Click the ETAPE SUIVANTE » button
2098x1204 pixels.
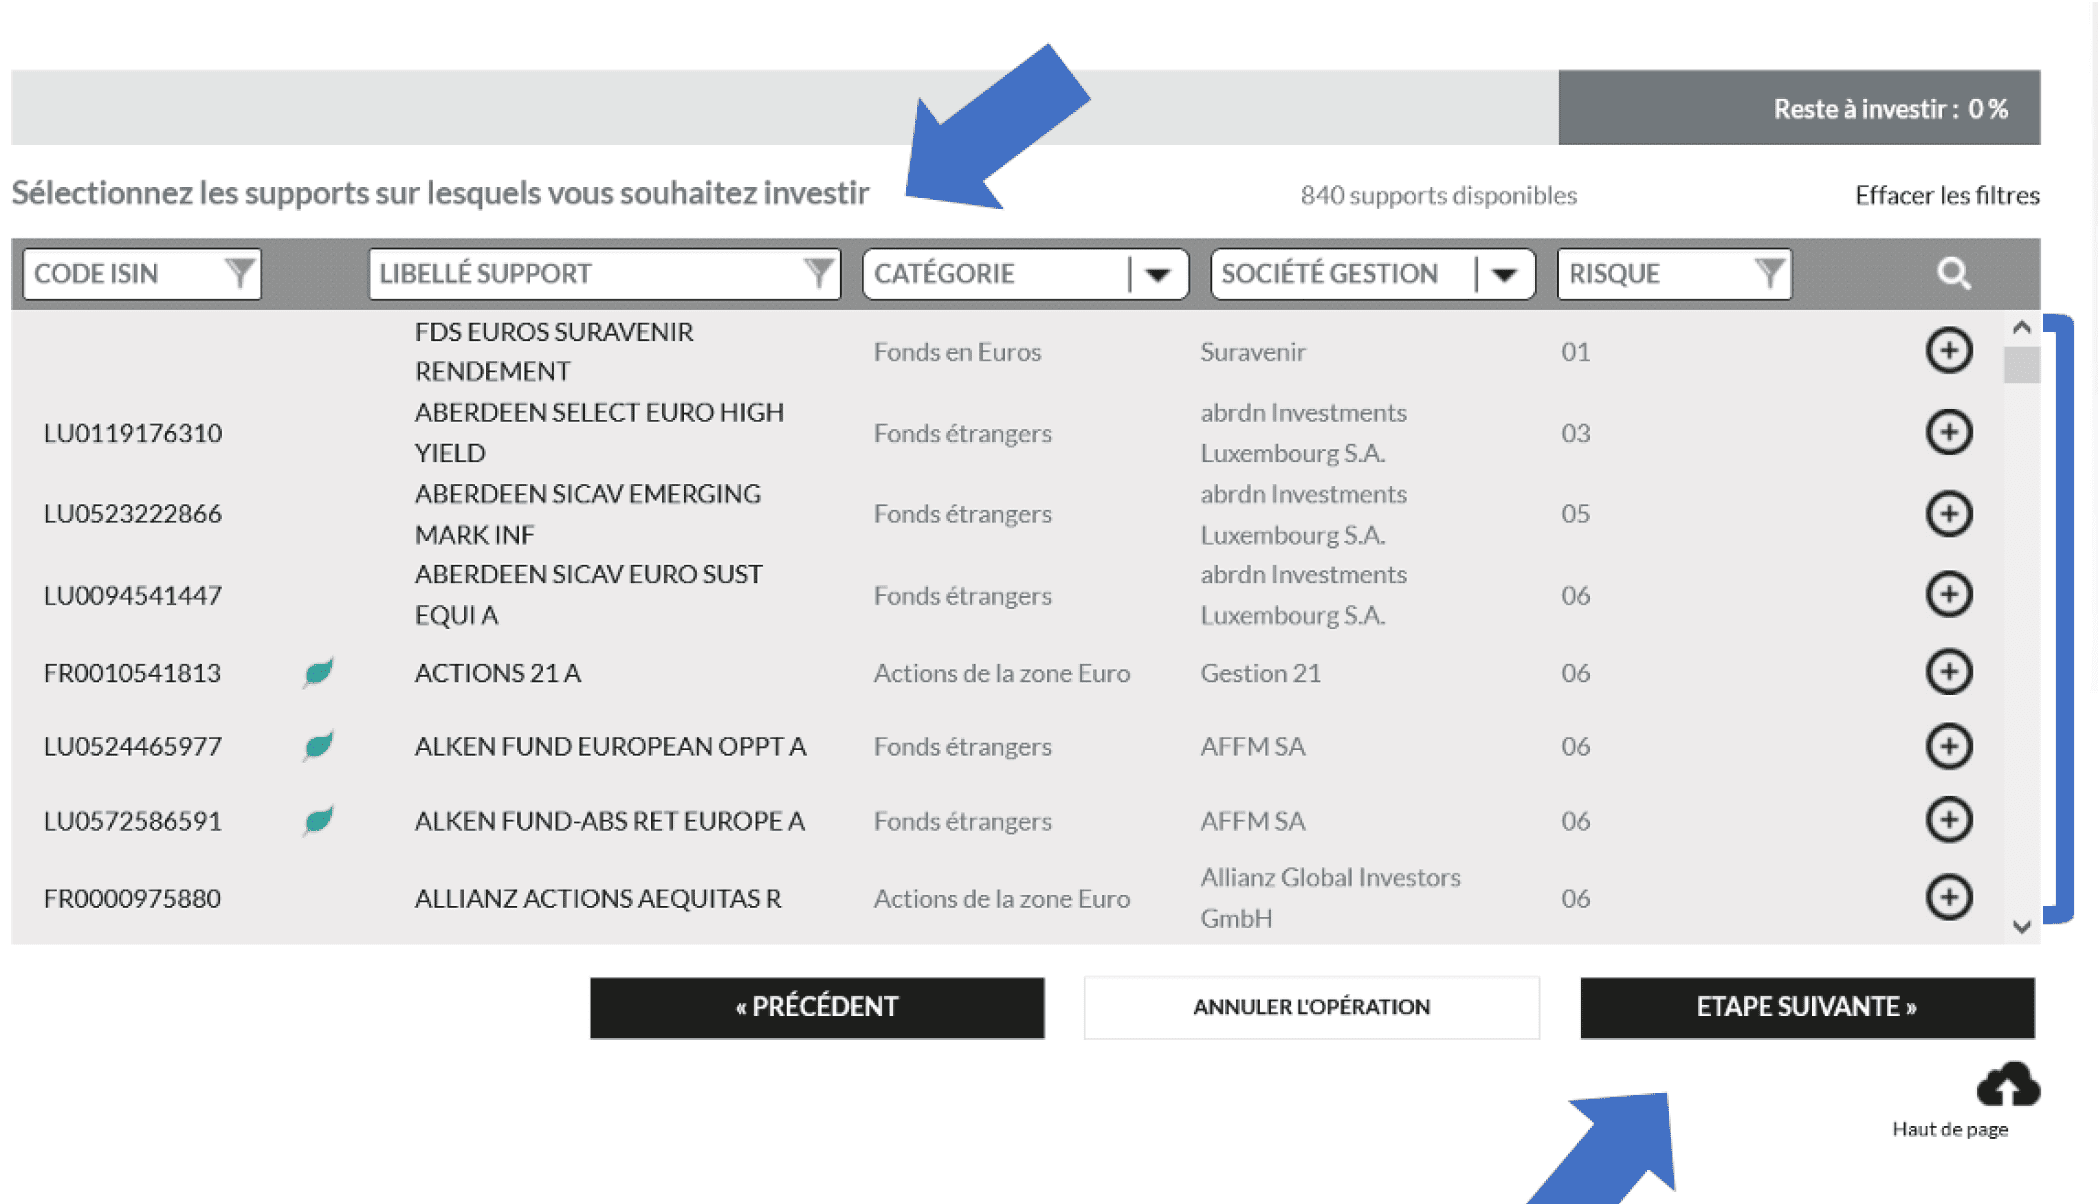(x=1806, y=1007)
